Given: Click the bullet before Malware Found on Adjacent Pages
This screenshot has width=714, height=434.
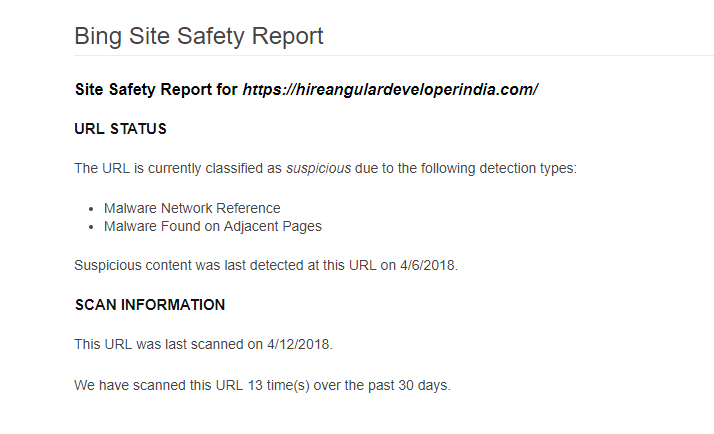Looking at the screenshot, I should [x=91, y=227].
